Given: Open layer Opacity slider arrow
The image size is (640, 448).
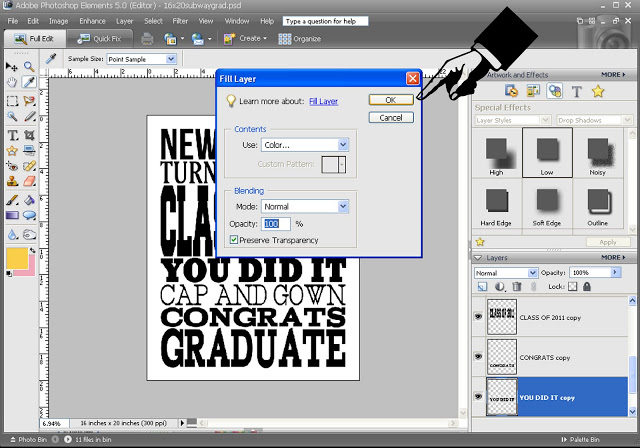Looking at the screenshot, I should [616, 272].
